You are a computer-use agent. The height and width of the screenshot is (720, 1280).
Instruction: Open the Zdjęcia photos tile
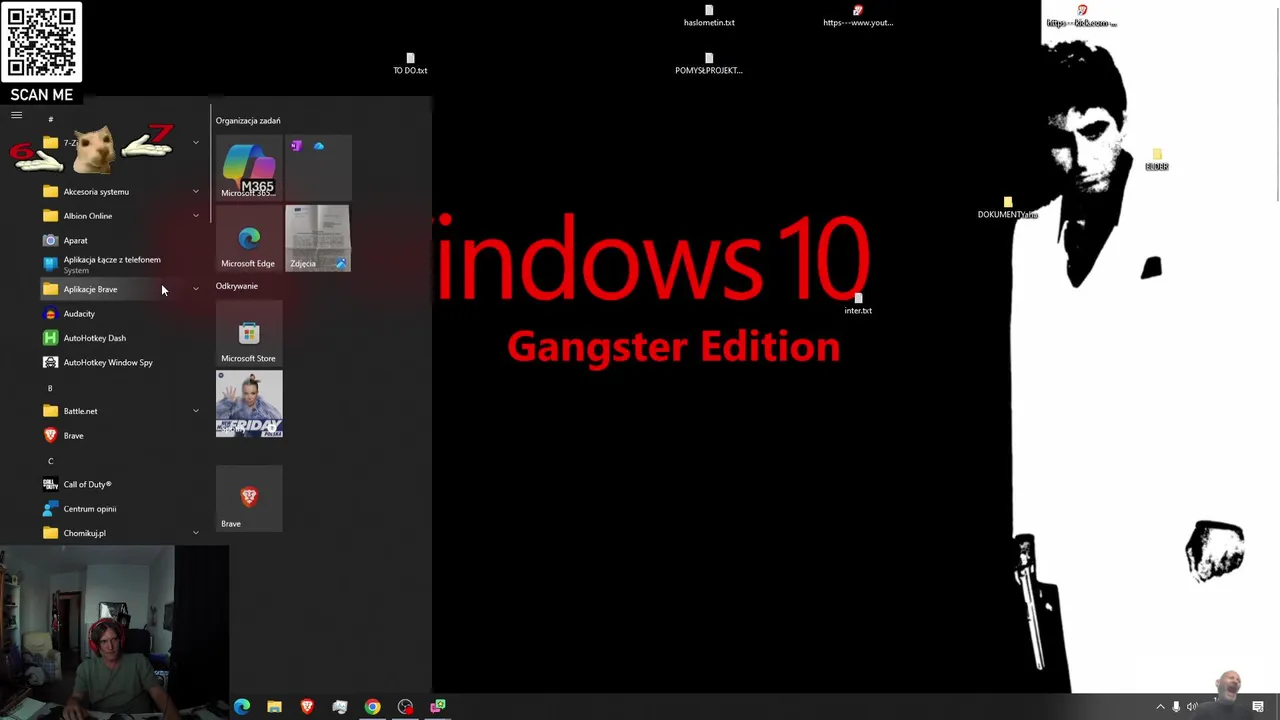coord(318,238)
